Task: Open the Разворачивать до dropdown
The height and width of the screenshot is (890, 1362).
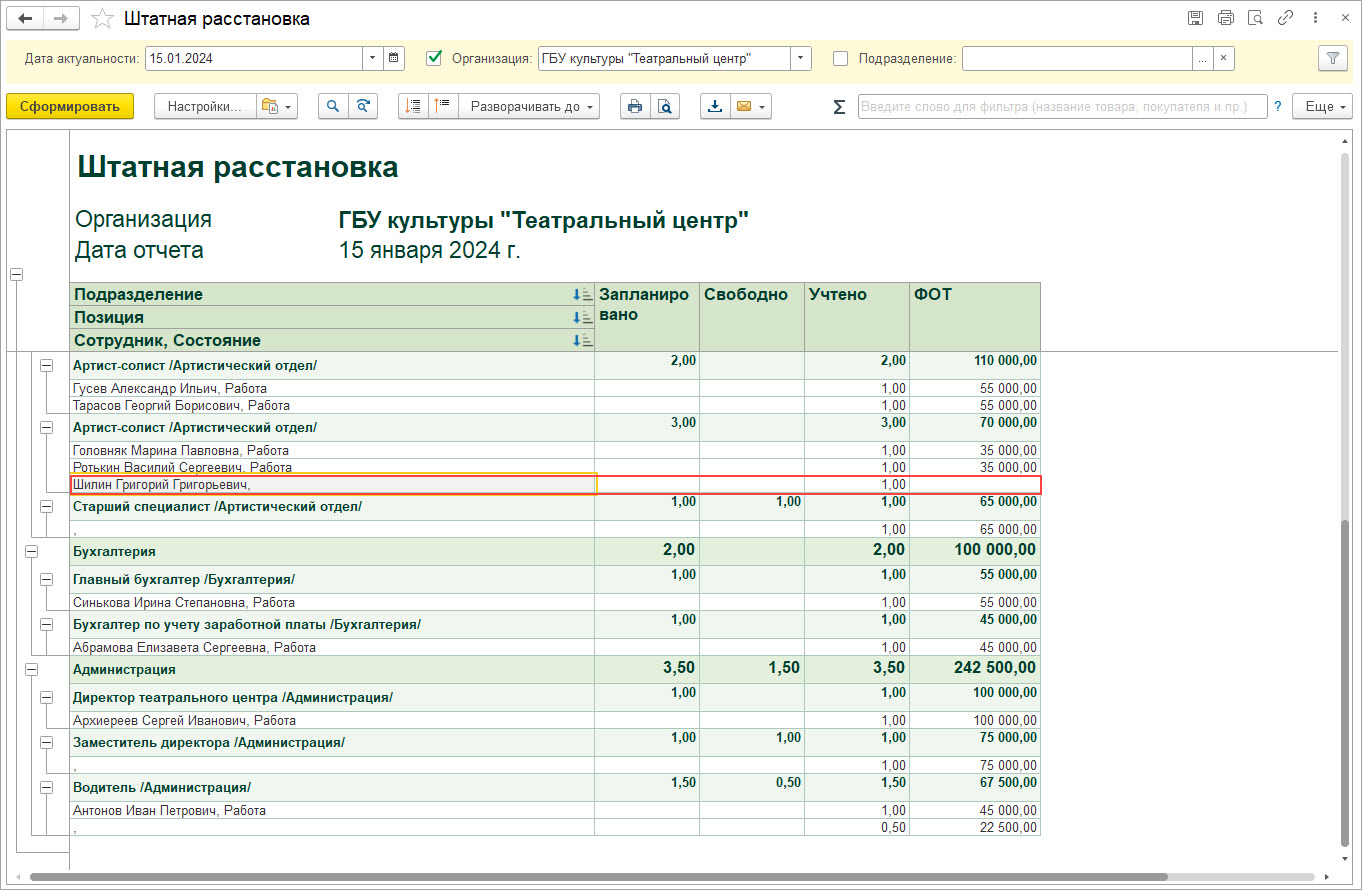Action: [529, 106]
